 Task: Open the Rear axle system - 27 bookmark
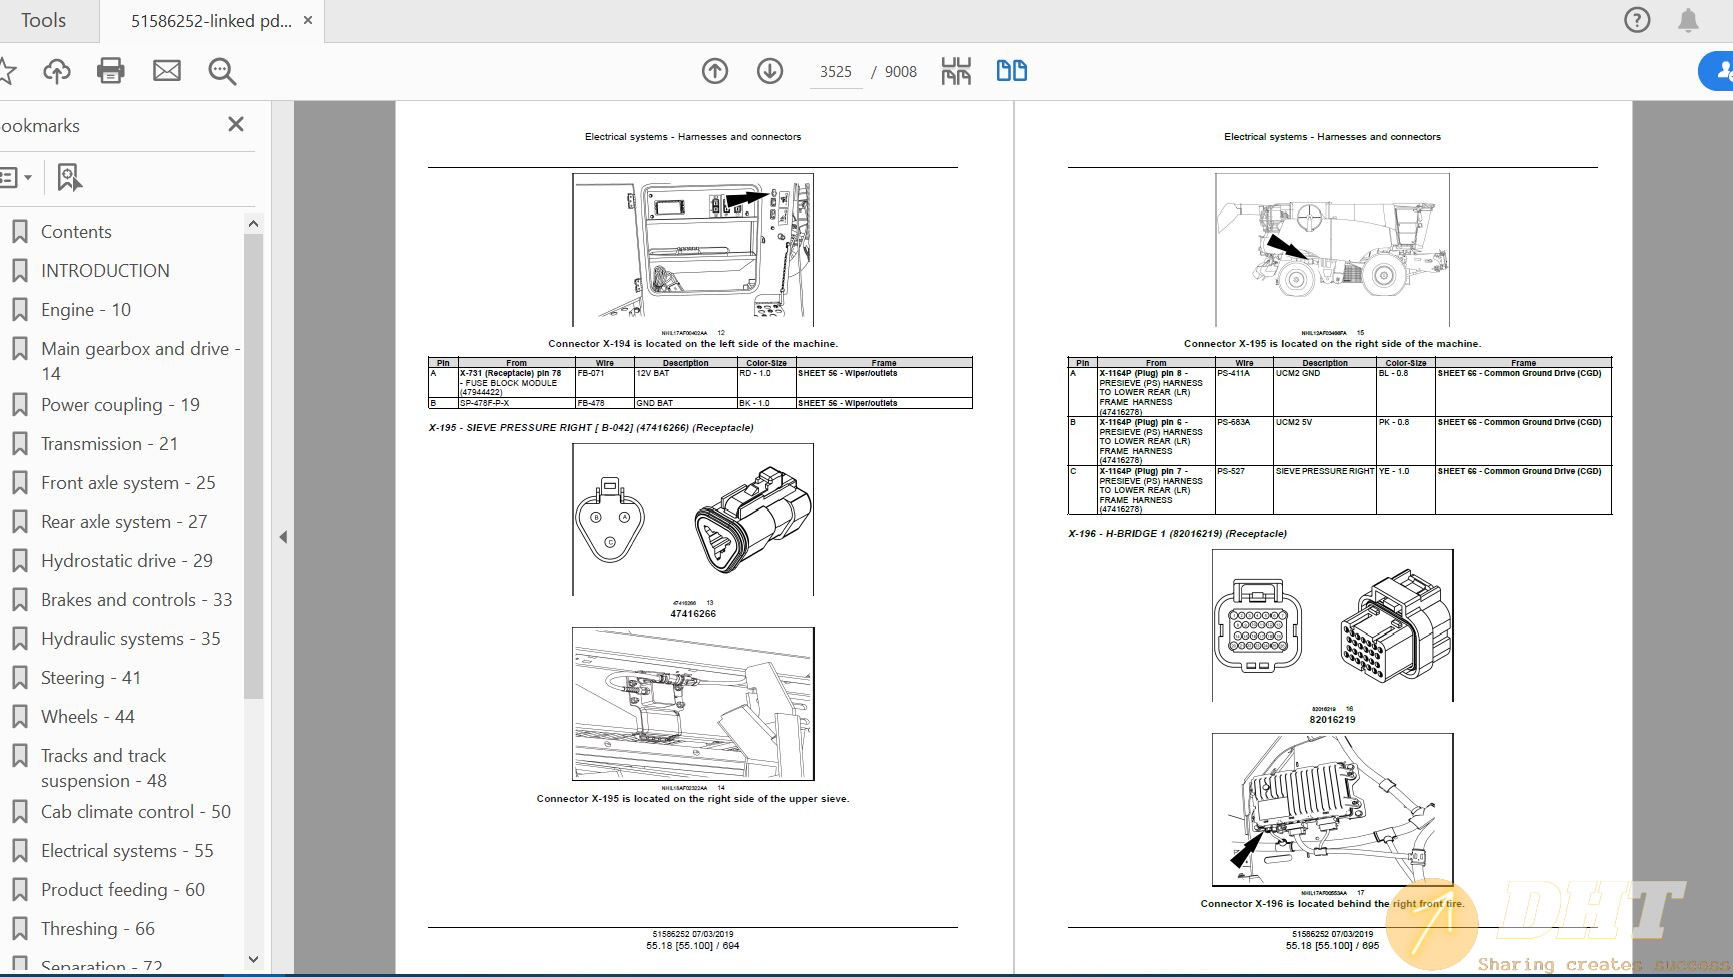coord(124,522)
